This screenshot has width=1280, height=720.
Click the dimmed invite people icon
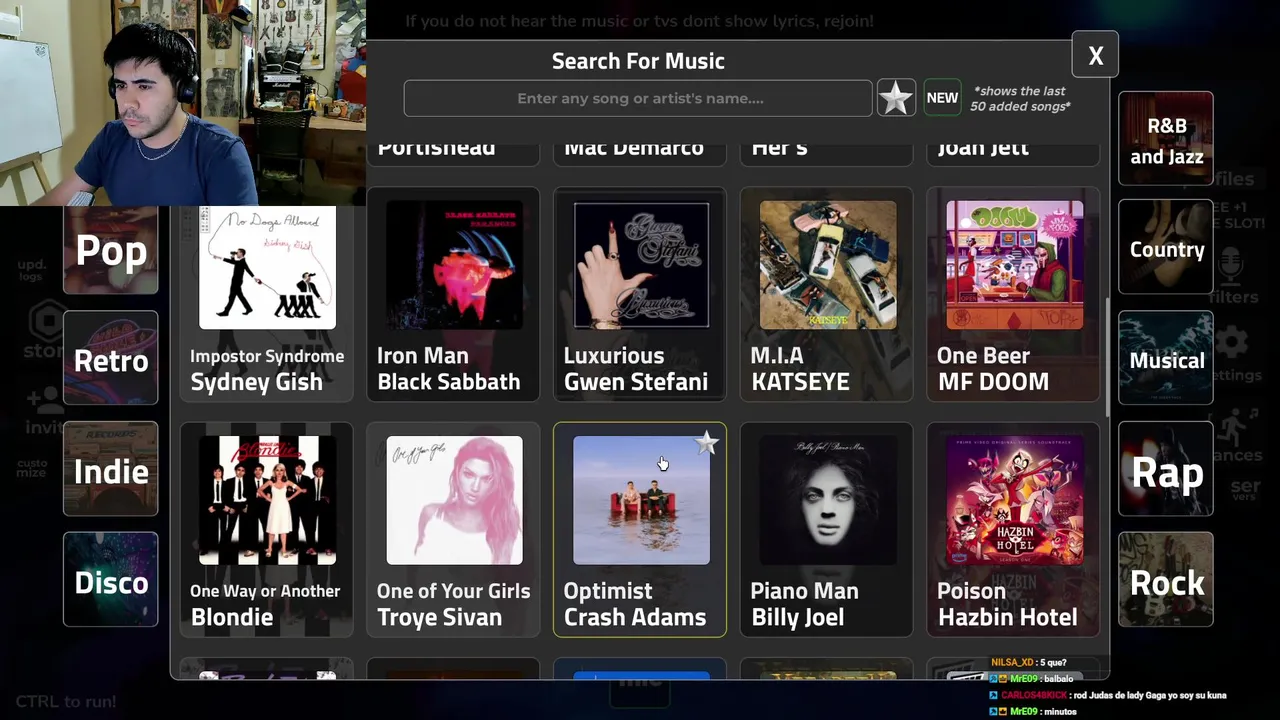[x=45, y=400]
